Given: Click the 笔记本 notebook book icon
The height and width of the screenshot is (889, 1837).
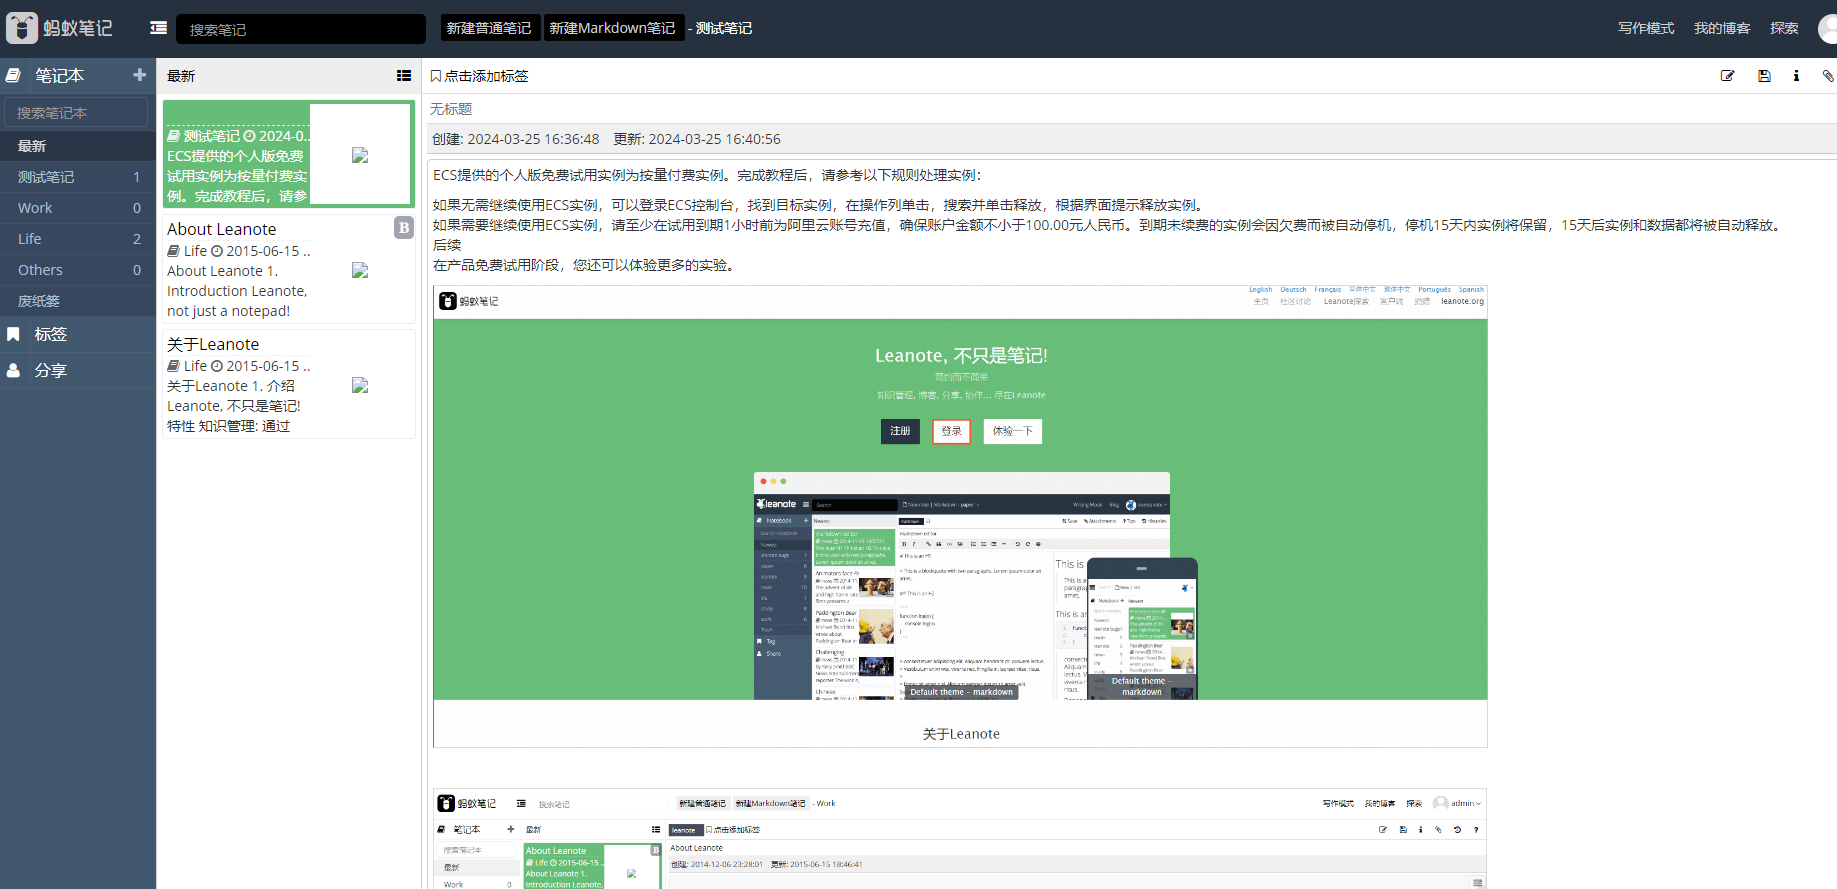Looking at the screenshot, I should 14,75.
